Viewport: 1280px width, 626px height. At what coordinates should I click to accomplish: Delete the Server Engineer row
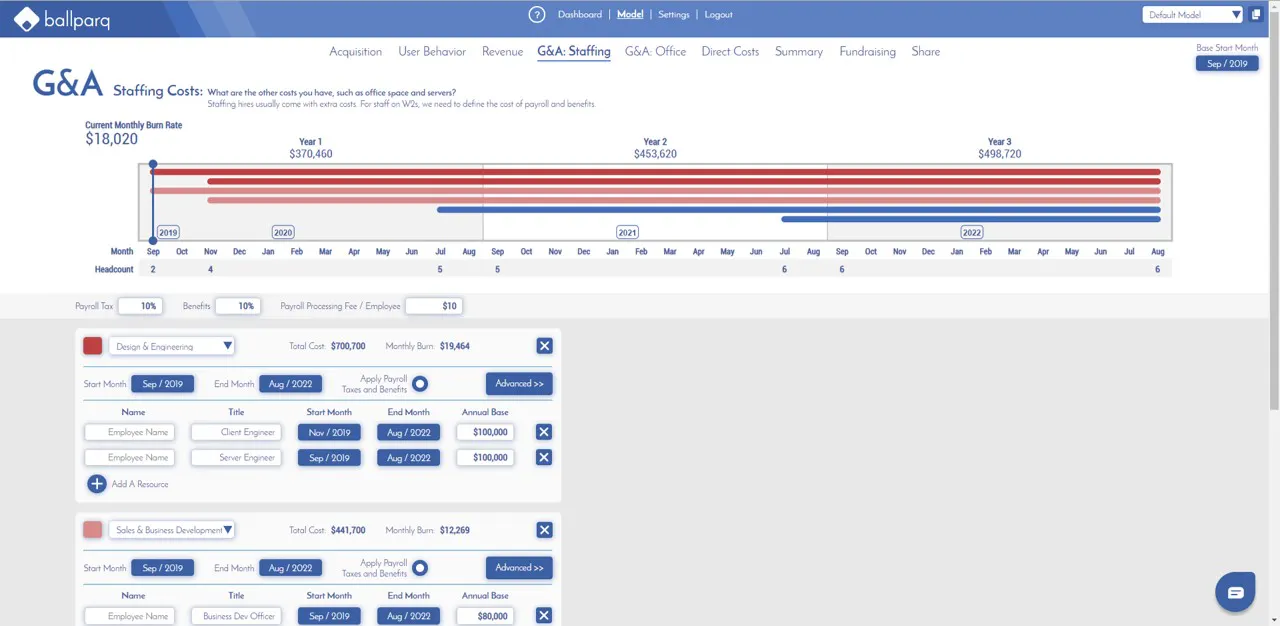point(543,457)
